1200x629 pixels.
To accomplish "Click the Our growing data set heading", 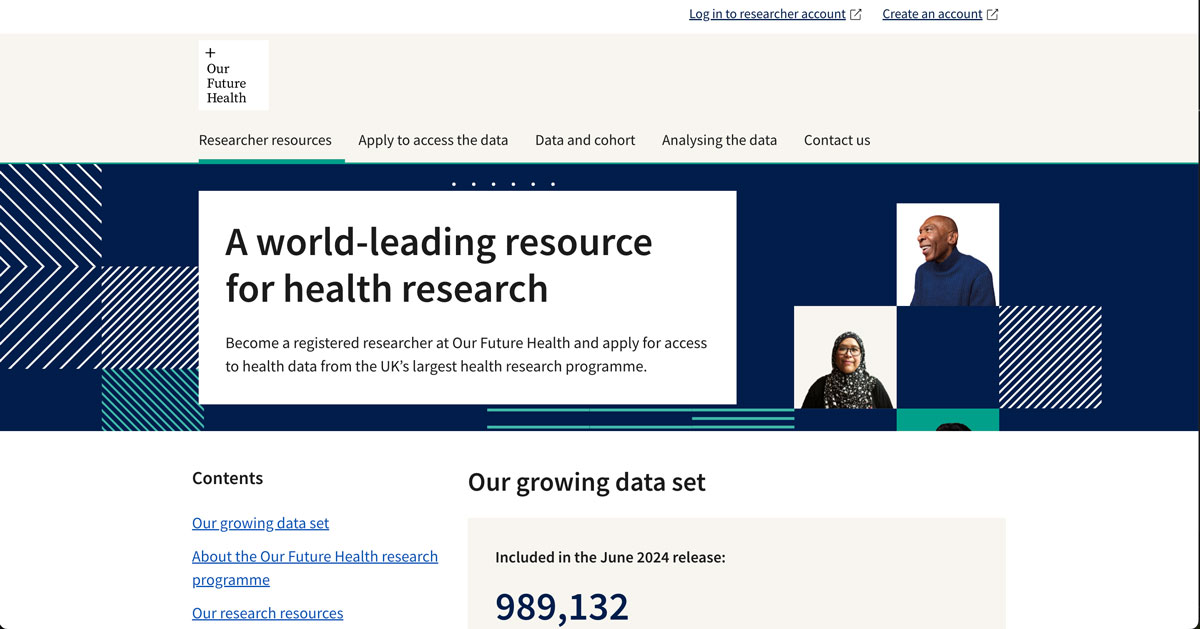I will pyautogui.click(x=587, y=482).
